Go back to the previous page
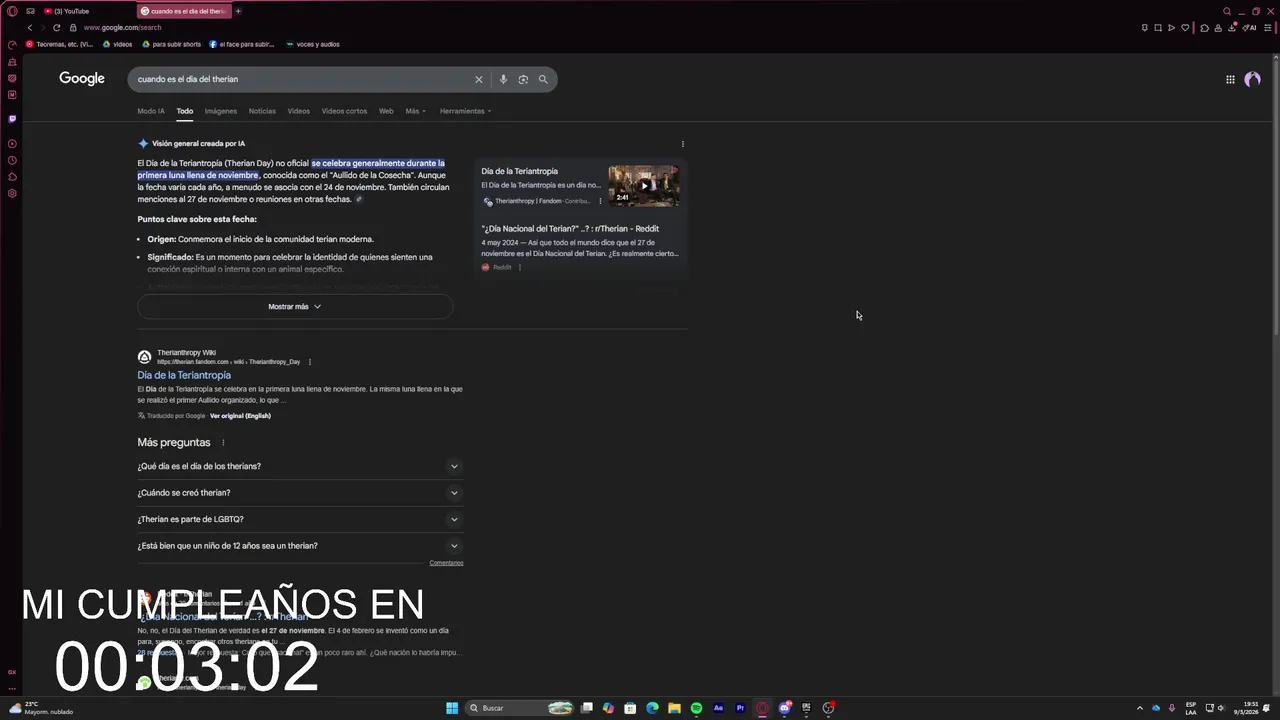This screenshot has height=720, width=1280. tap(29, 28)
